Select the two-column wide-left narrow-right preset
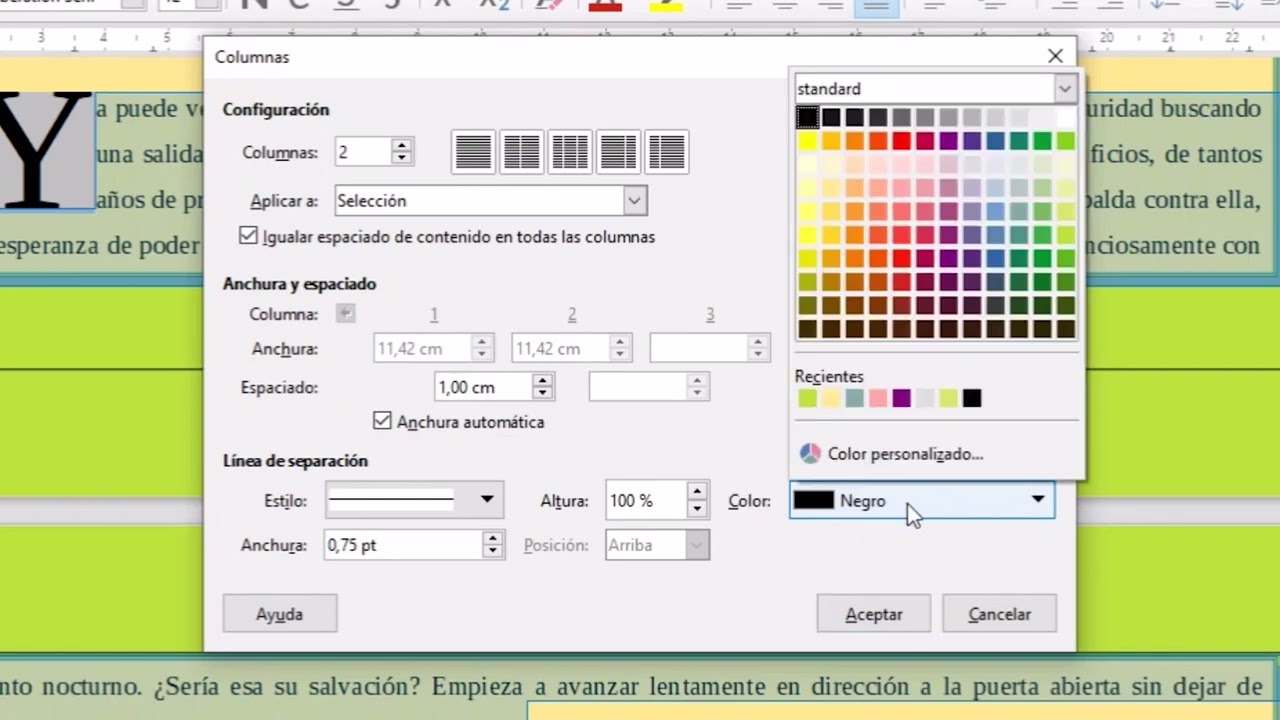Image resolution: width=1280 pixels, height=720 pixels. [x=618, y=153]
